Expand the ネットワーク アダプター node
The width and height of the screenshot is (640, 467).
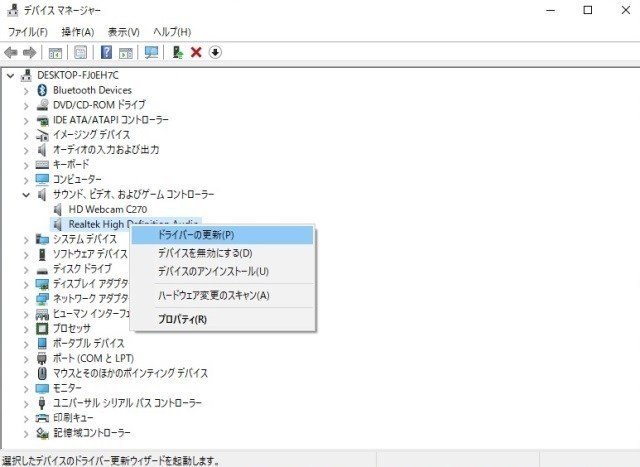tap(27, 299)
